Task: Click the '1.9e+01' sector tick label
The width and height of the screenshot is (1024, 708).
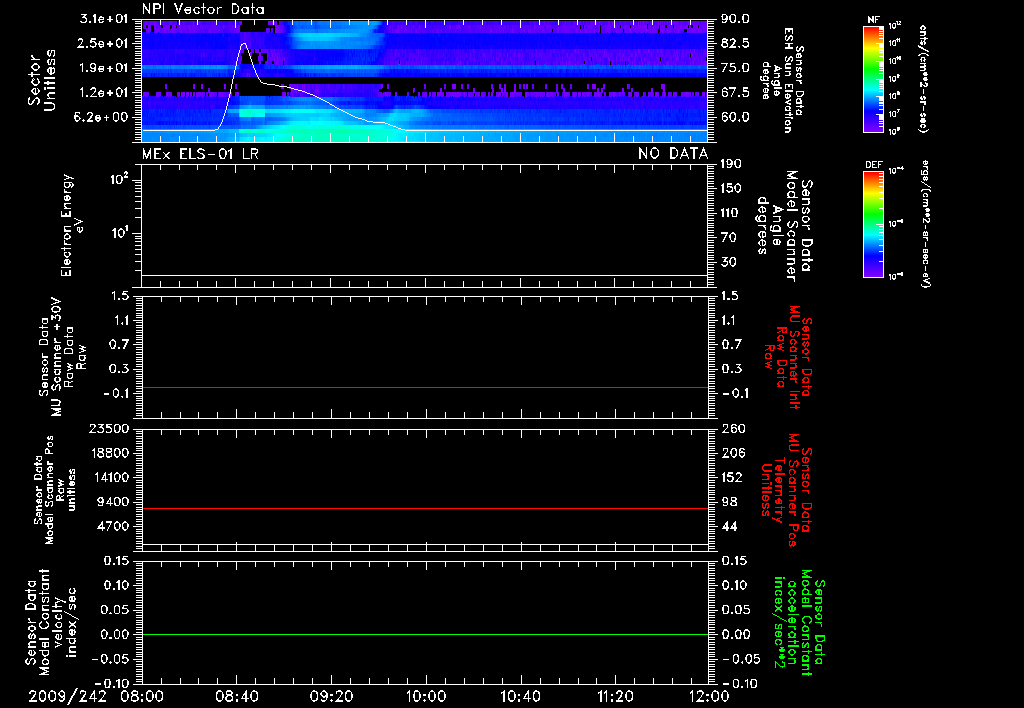Action: pyautogui.click(x=103, y=68)
